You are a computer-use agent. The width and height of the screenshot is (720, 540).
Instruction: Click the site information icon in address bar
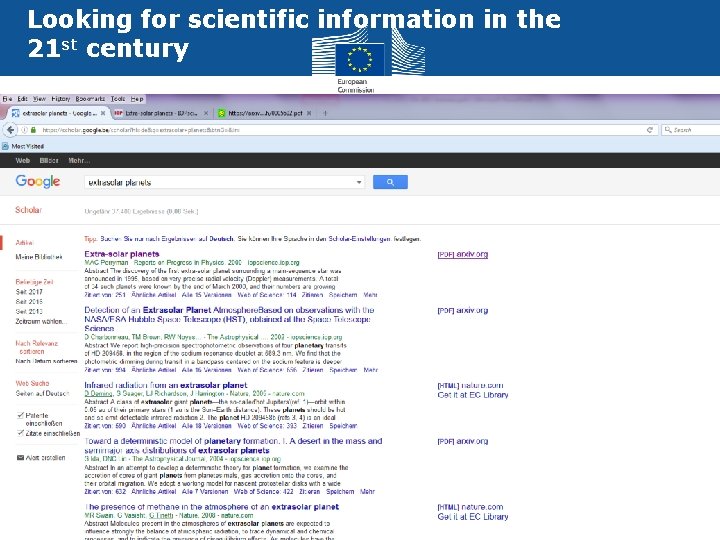click(24, 130)
